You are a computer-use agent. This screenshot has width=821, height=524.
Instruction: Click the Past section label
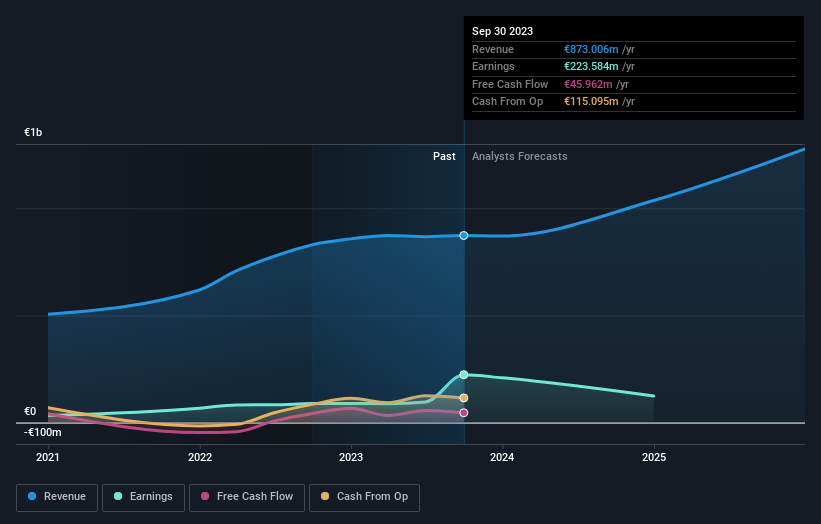pyautogui.click(x=444, y=157)
